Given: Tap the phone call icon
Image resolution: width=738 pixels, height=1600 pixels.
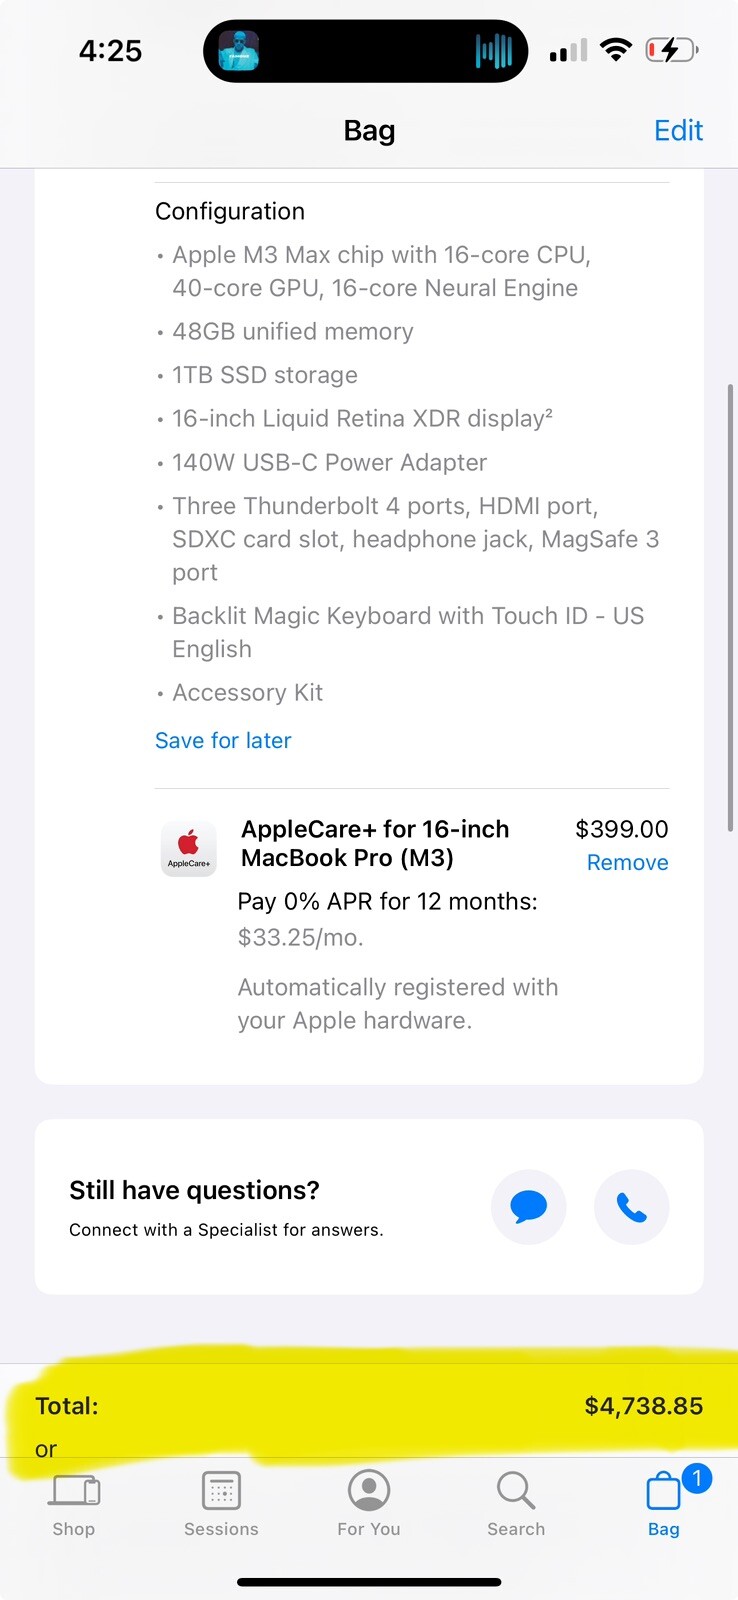Looking at the screenshot, I should tap(631, 1207).
